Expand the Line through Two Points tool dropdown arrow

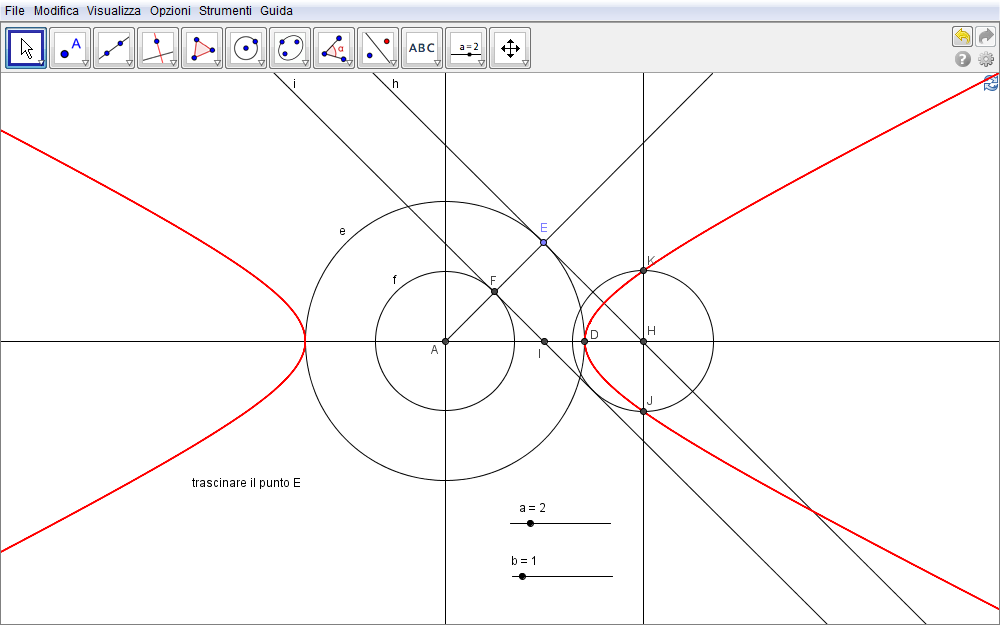pyautogui.click(x=129, y=63)
